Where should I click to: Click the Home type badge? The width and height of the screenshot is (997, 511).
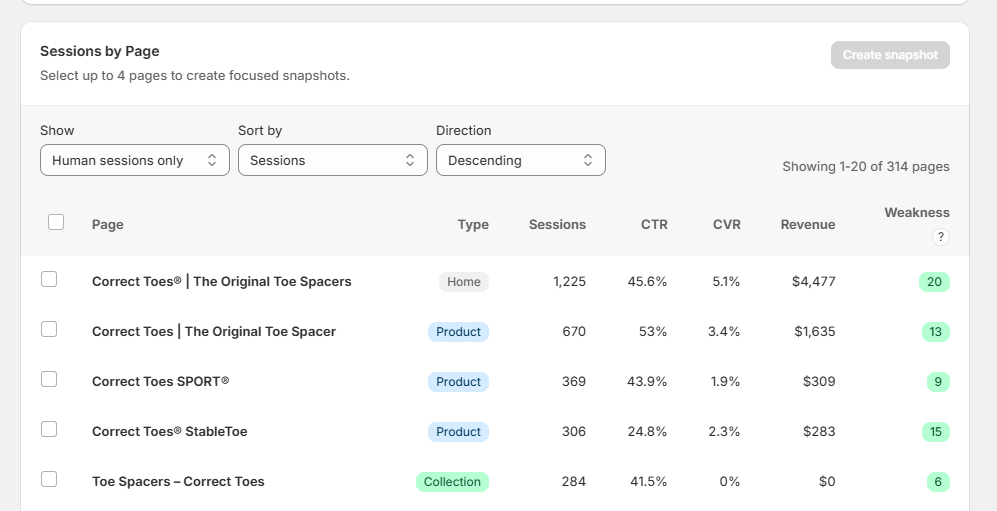pyautogui.click(x=464, y=282)
